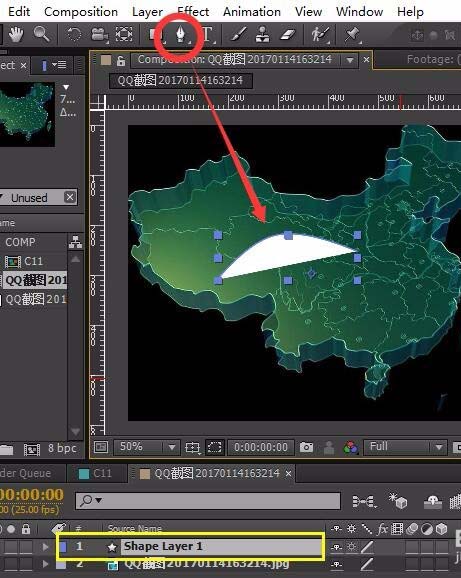461x578 pixels.
Task: Open the Window menu
Action: tap(359, 12)
